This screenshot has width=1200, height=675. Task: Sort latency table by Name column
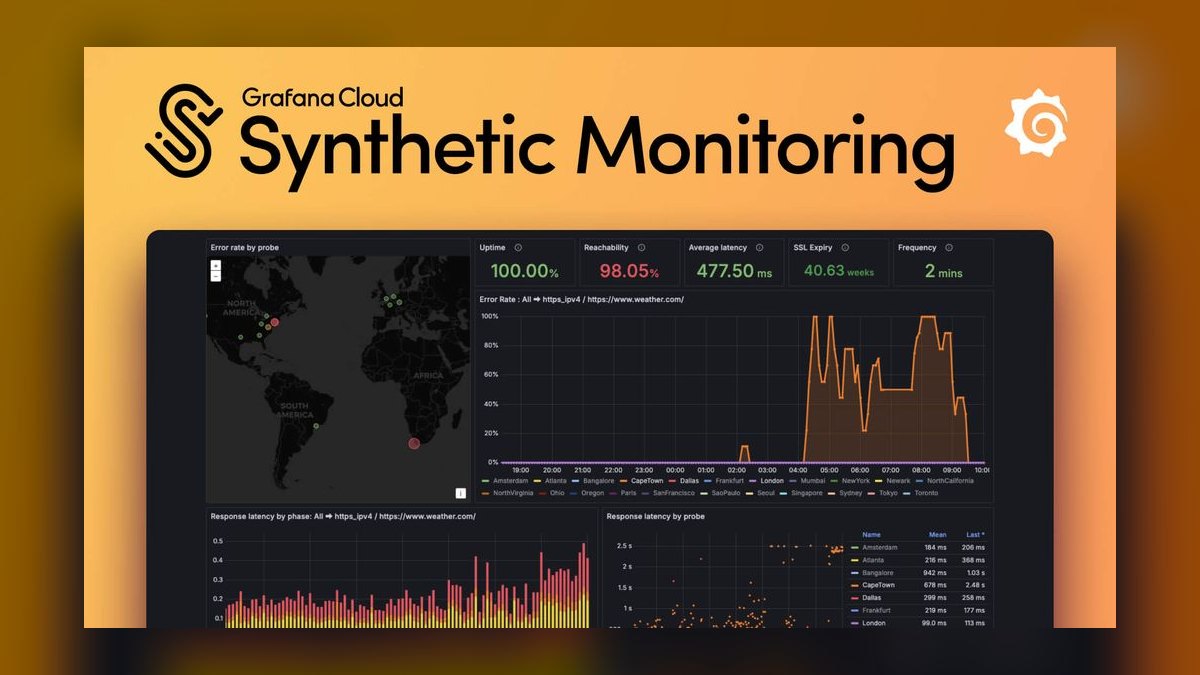(872, 535)
